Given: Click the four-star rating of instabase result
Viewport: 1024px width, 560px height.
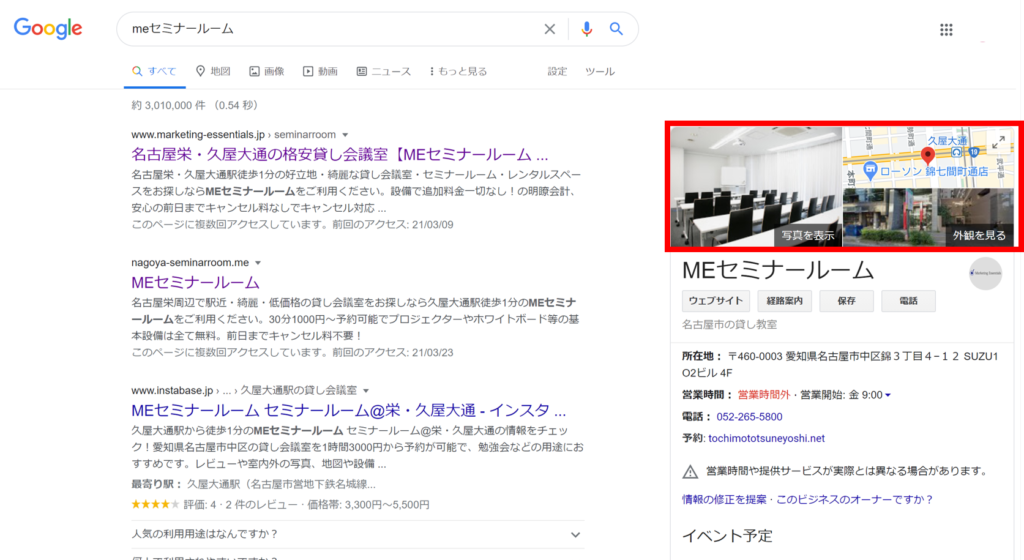Looking at the screenshot, I should 155,504.
